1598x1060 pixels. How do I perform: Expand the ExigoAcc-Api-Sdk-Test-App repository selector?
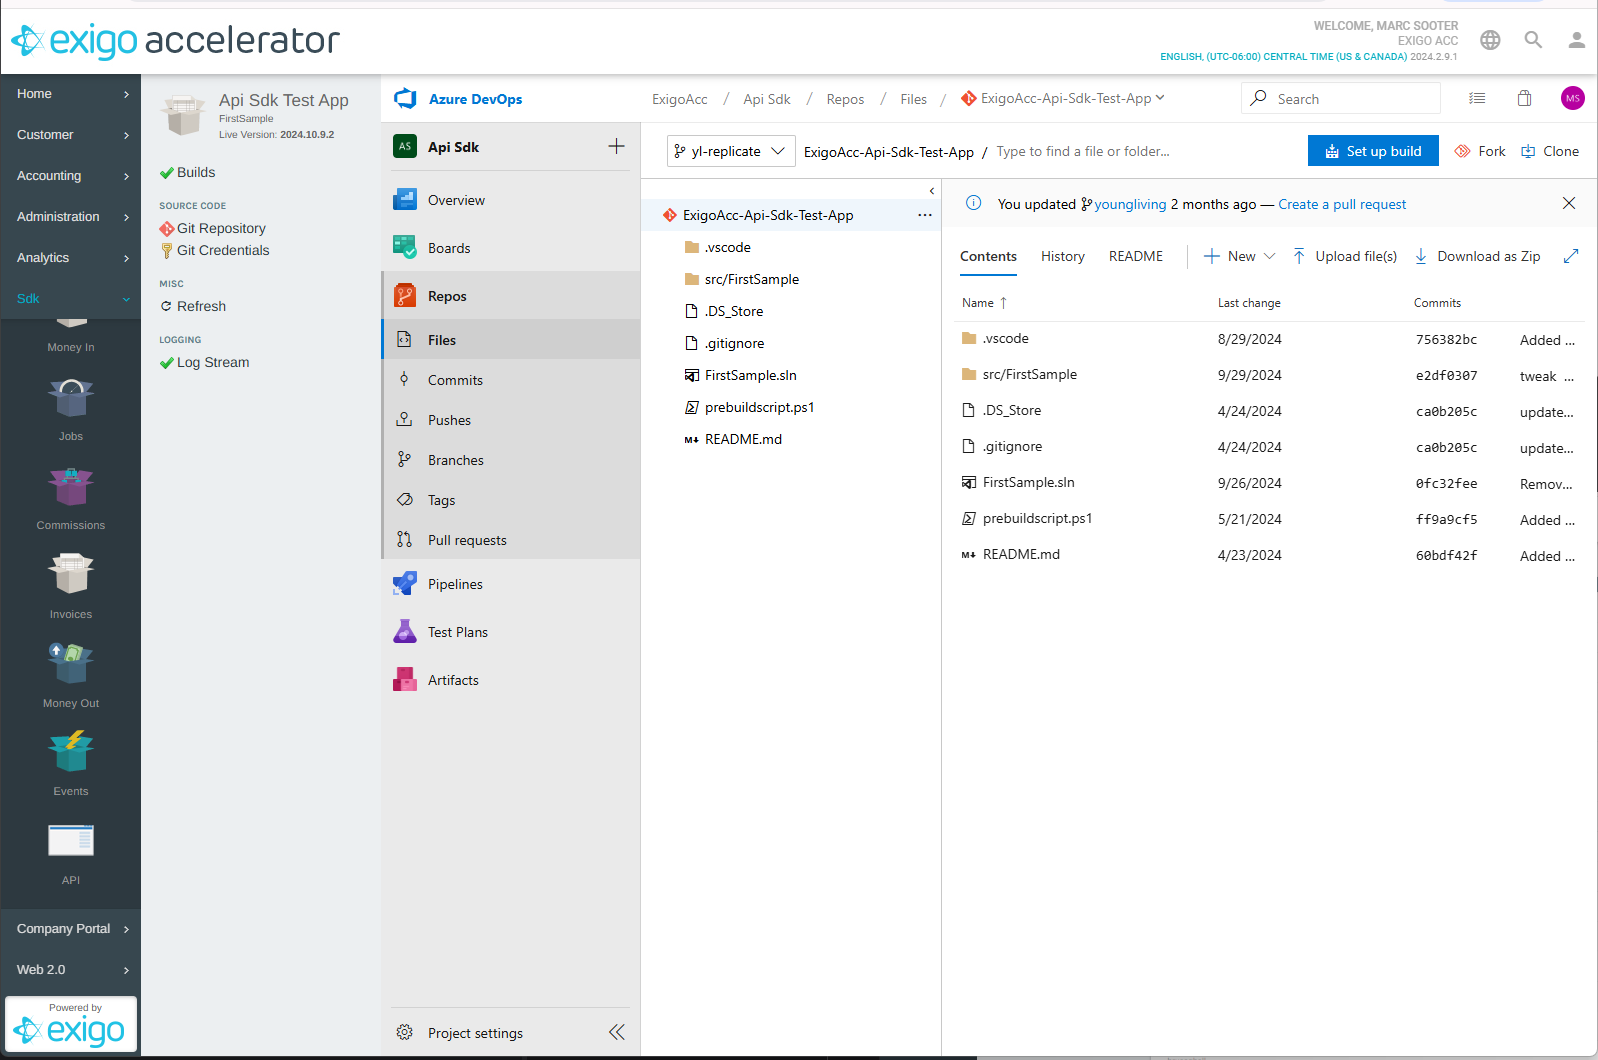[1066, 98]
